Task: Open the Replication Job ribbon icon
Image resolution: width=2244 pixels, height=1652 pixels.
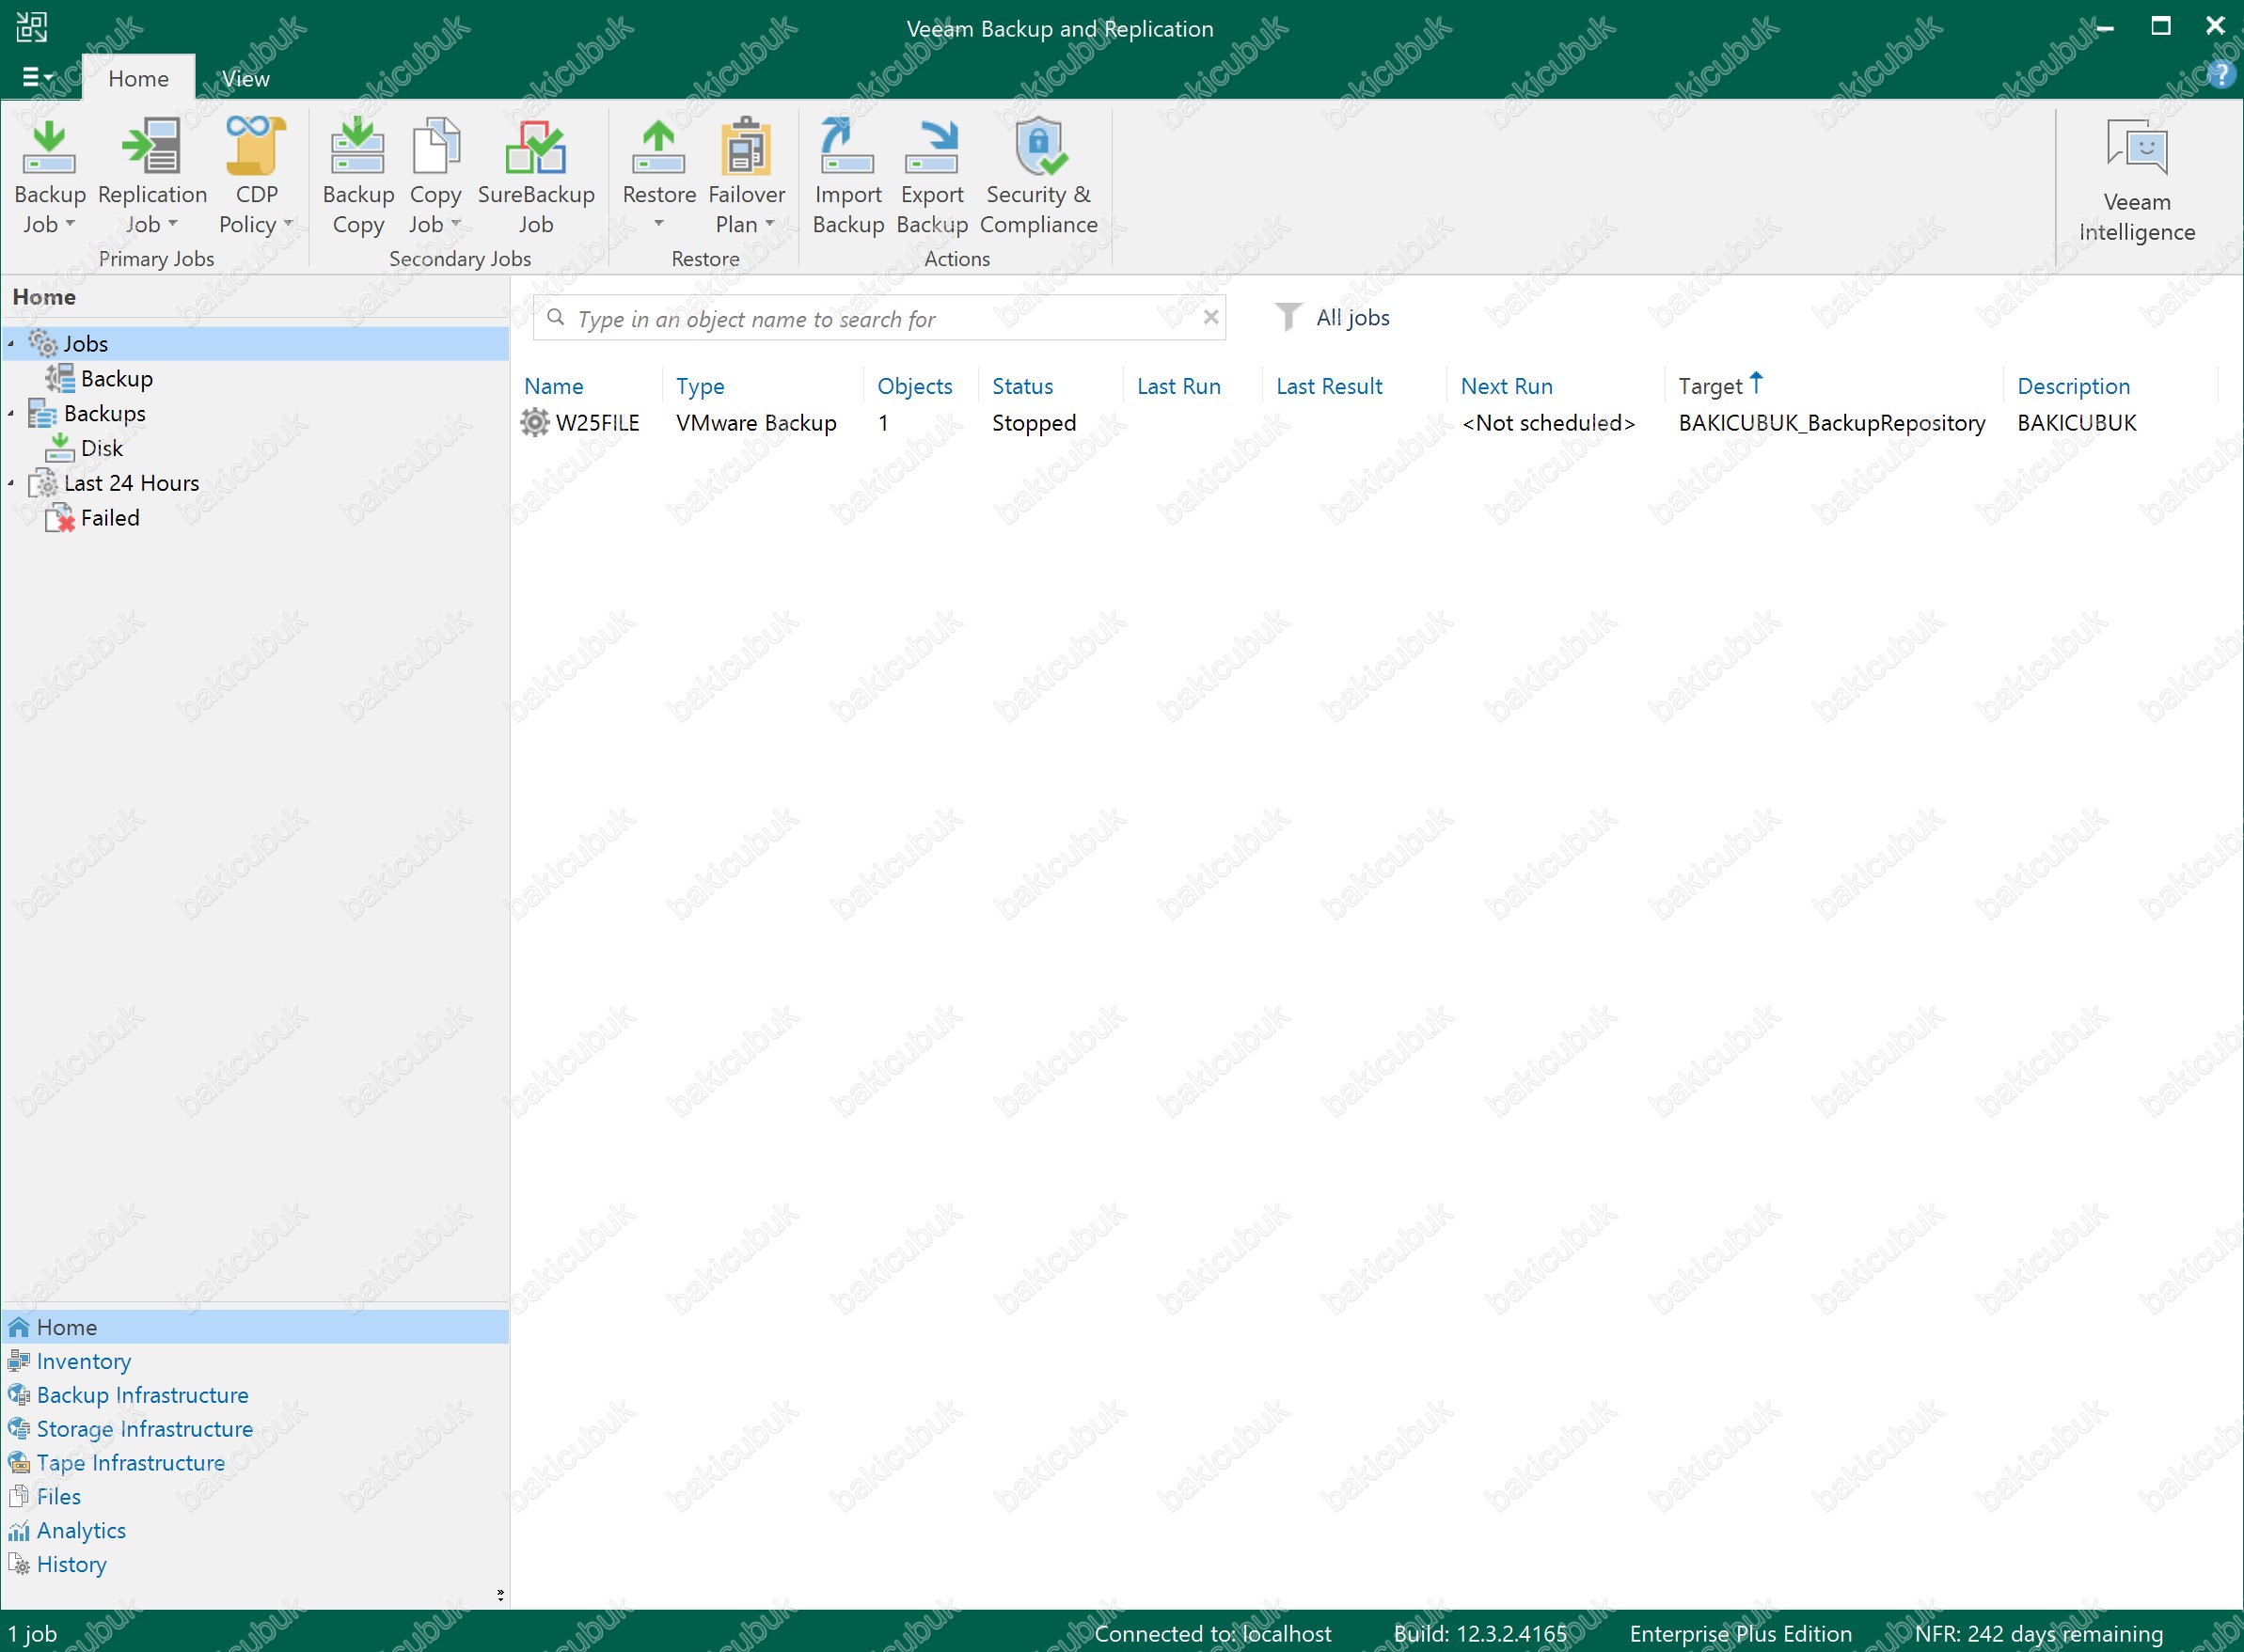Action: click(x=151, y=148)
